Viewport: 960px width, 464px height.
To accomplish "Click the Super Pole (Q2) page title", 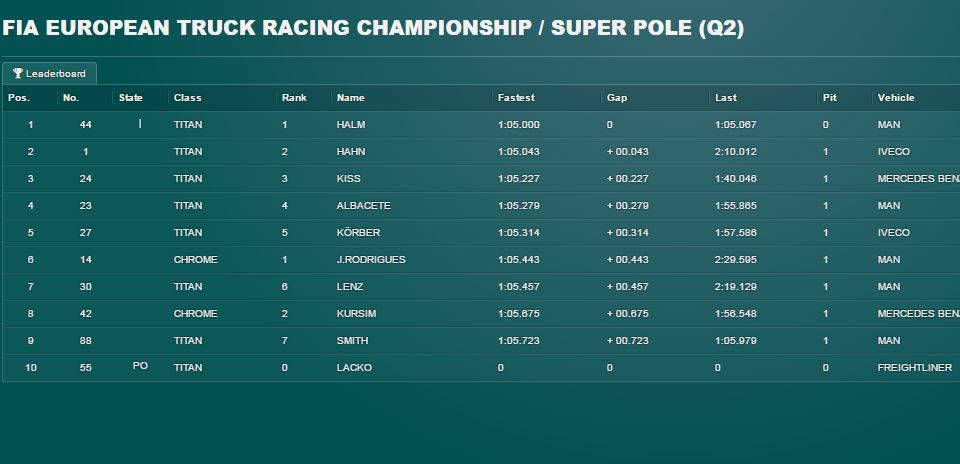I will click(647, 28).
